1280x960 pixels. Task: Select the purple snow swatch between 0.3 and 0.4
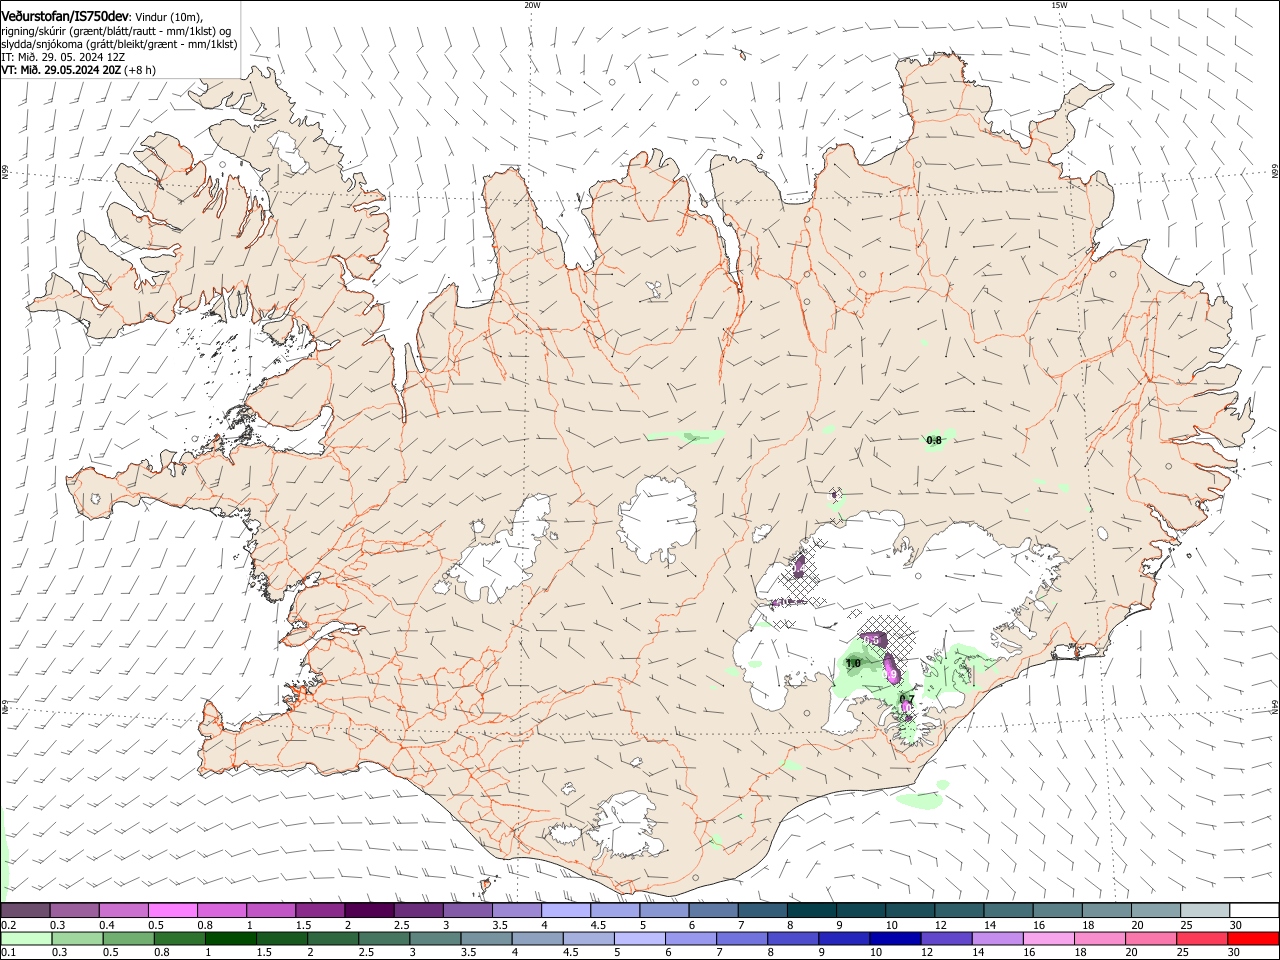coord(74,910)
